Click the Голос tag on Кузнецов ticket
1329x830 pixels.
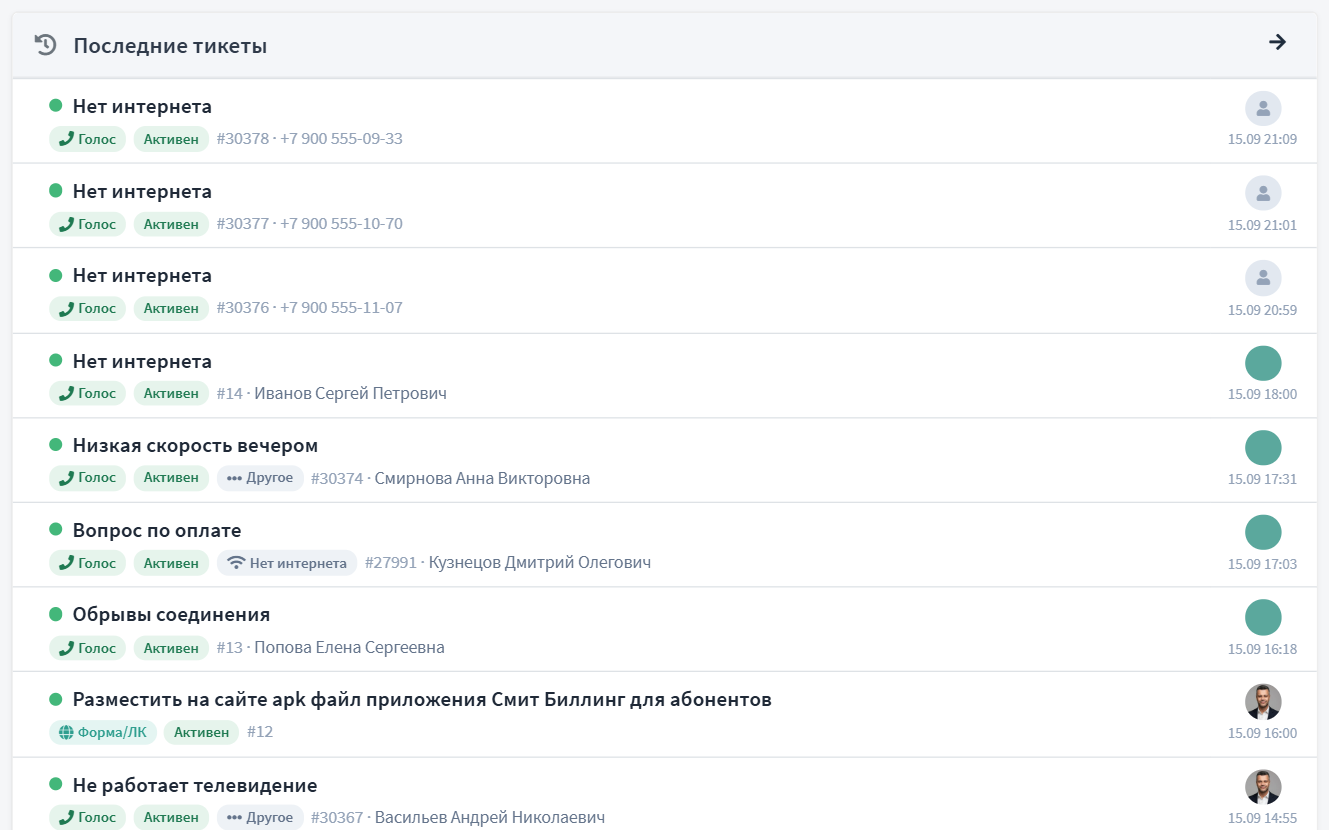click(x=88, y=563)
